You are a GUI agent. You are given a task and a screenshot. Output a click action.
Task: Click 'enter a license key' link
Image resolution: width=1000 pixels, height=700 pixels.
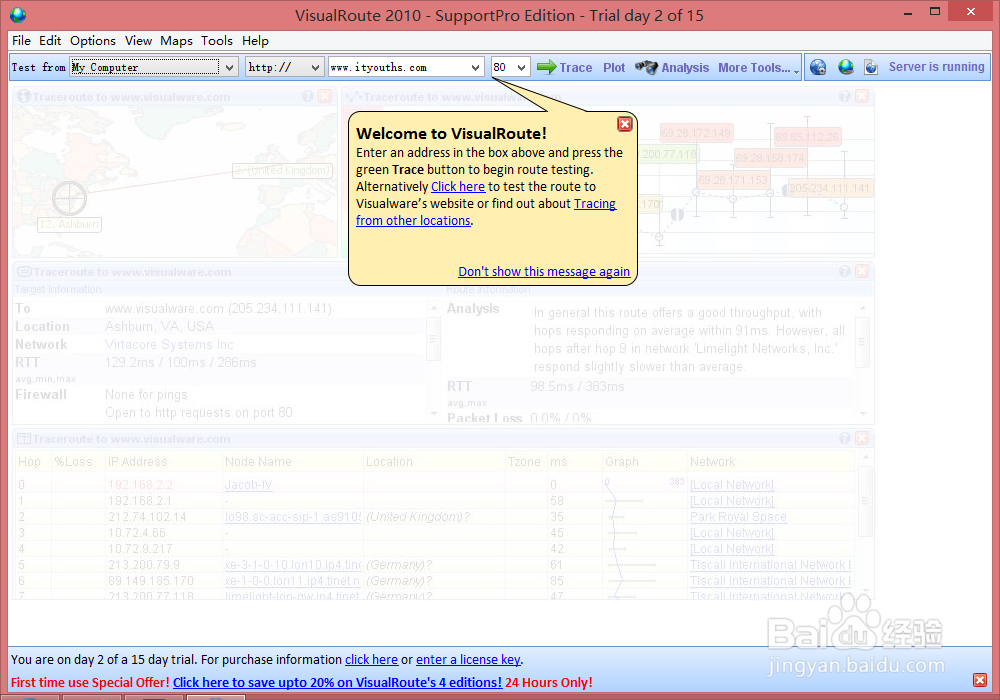coord(468,660)
